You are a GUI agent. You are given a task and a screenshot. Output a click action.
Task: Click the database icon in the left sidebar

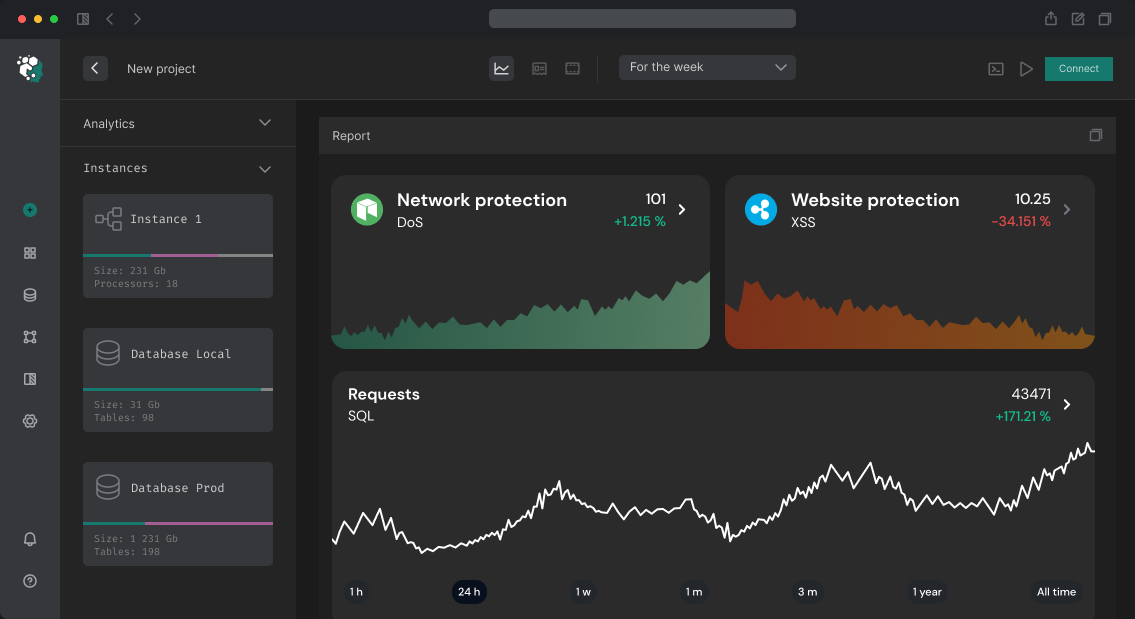click(x=30, y=295)
